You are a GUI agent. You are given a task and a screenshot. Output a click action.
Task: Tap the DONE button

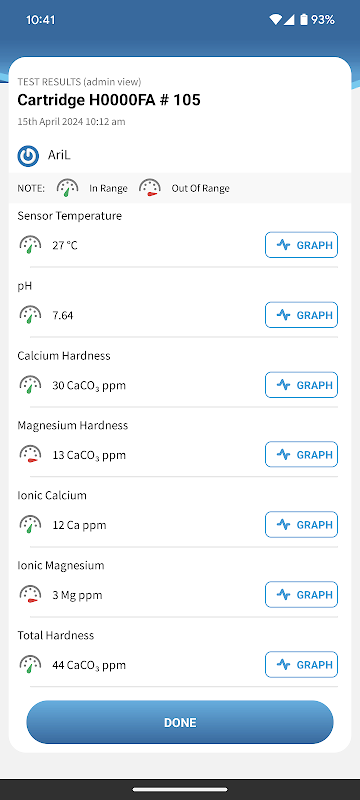180,722
